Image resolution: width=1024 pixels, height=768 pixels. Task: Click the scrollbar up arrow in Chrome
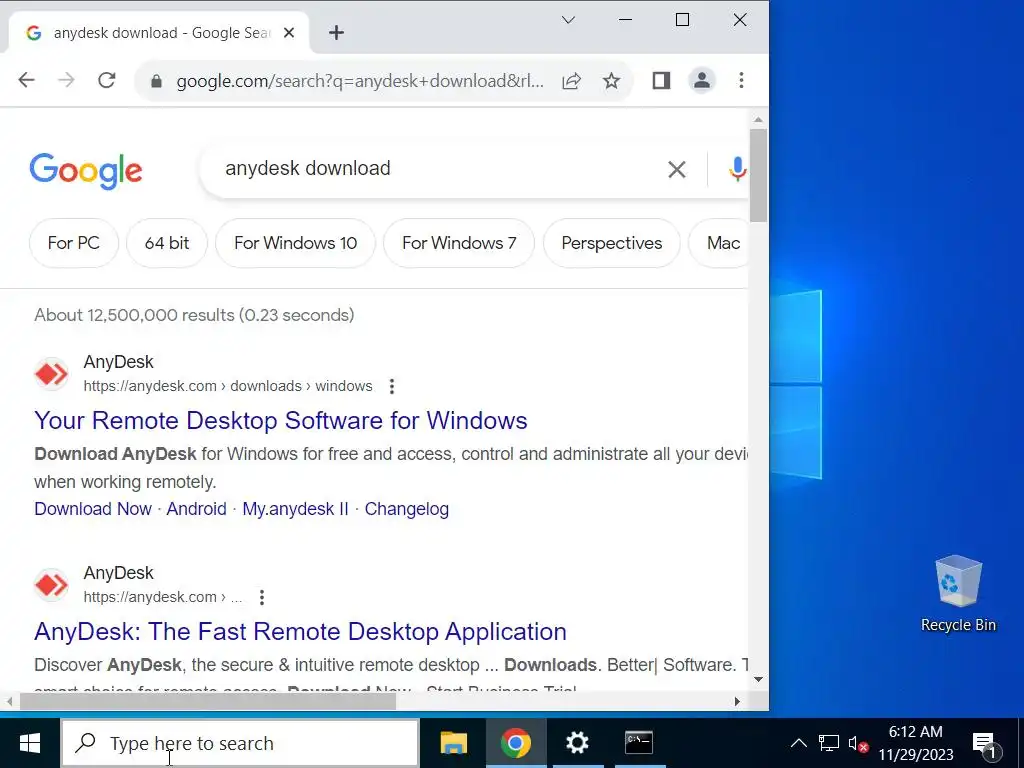[x=758, y=120]
